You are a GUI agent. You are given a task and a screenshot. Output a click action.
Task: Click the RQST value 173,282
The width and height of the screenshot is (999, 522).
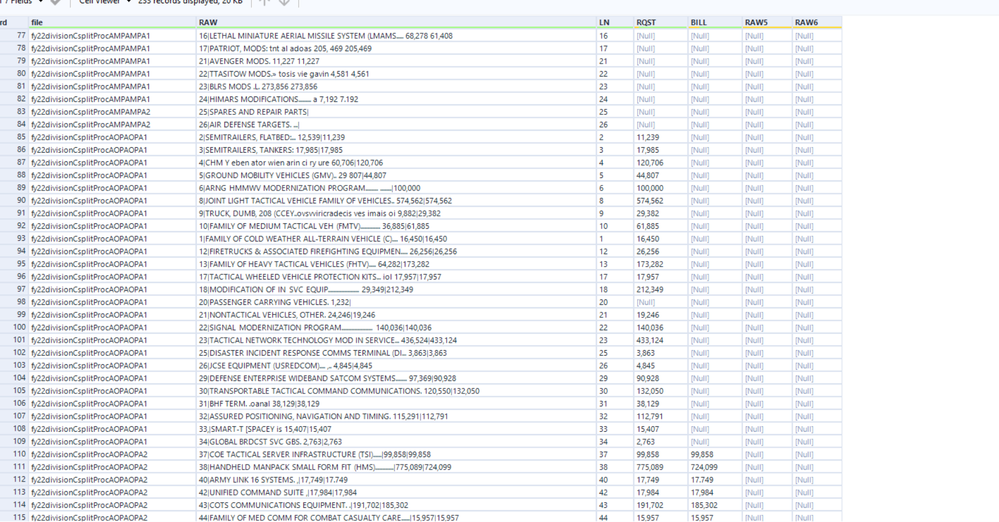coord(660,264)
